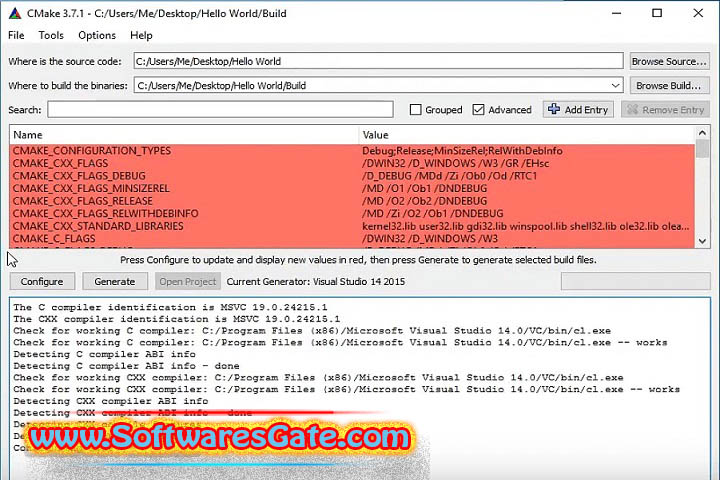Enable the Grouped checkbox
720x480 pixels.
416,109
